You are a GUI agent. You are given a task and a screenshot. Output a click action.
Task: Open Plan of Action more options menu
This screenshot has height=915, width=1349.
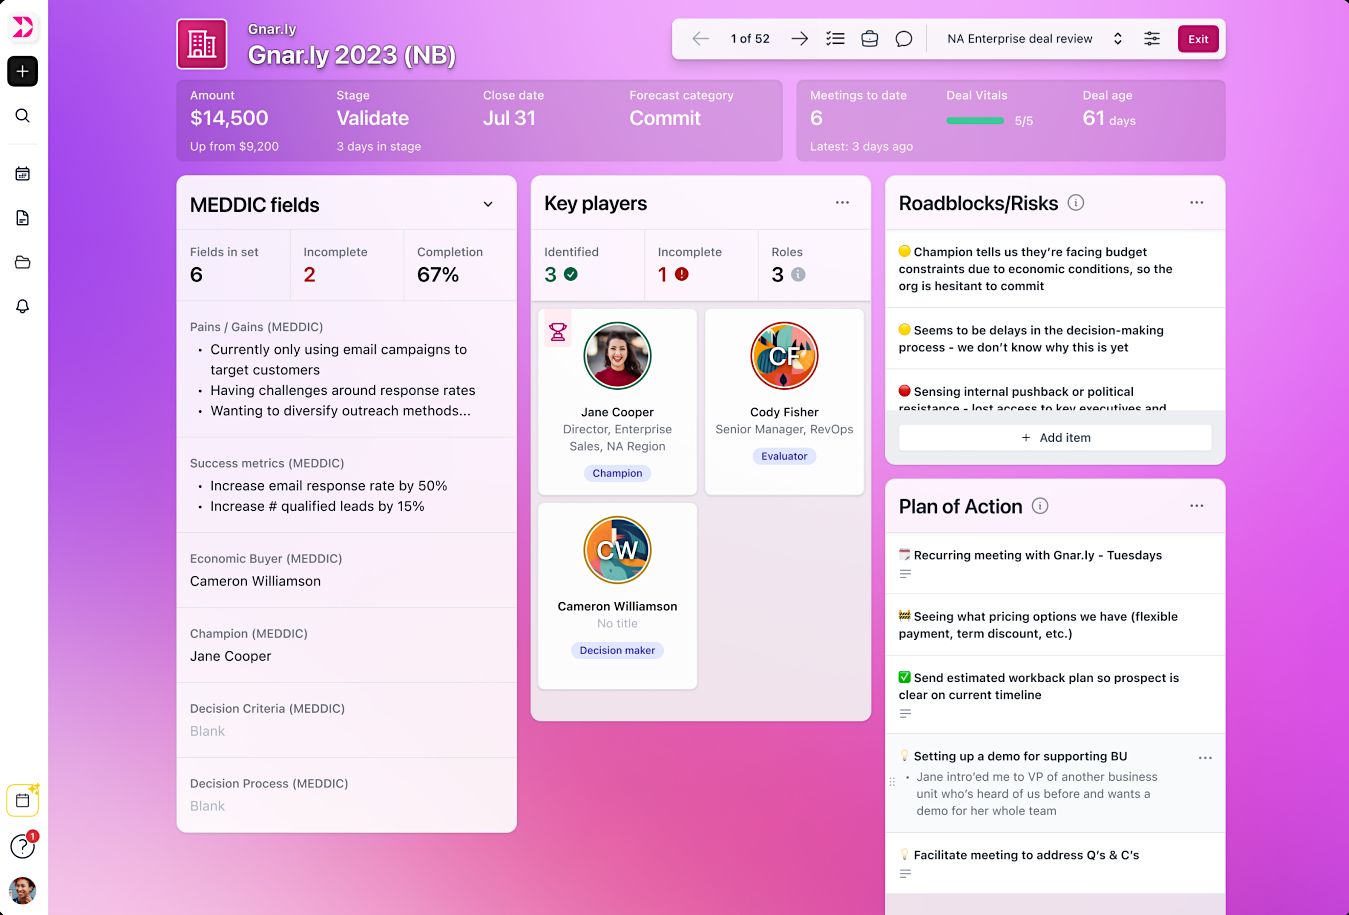click(1196, 506)
